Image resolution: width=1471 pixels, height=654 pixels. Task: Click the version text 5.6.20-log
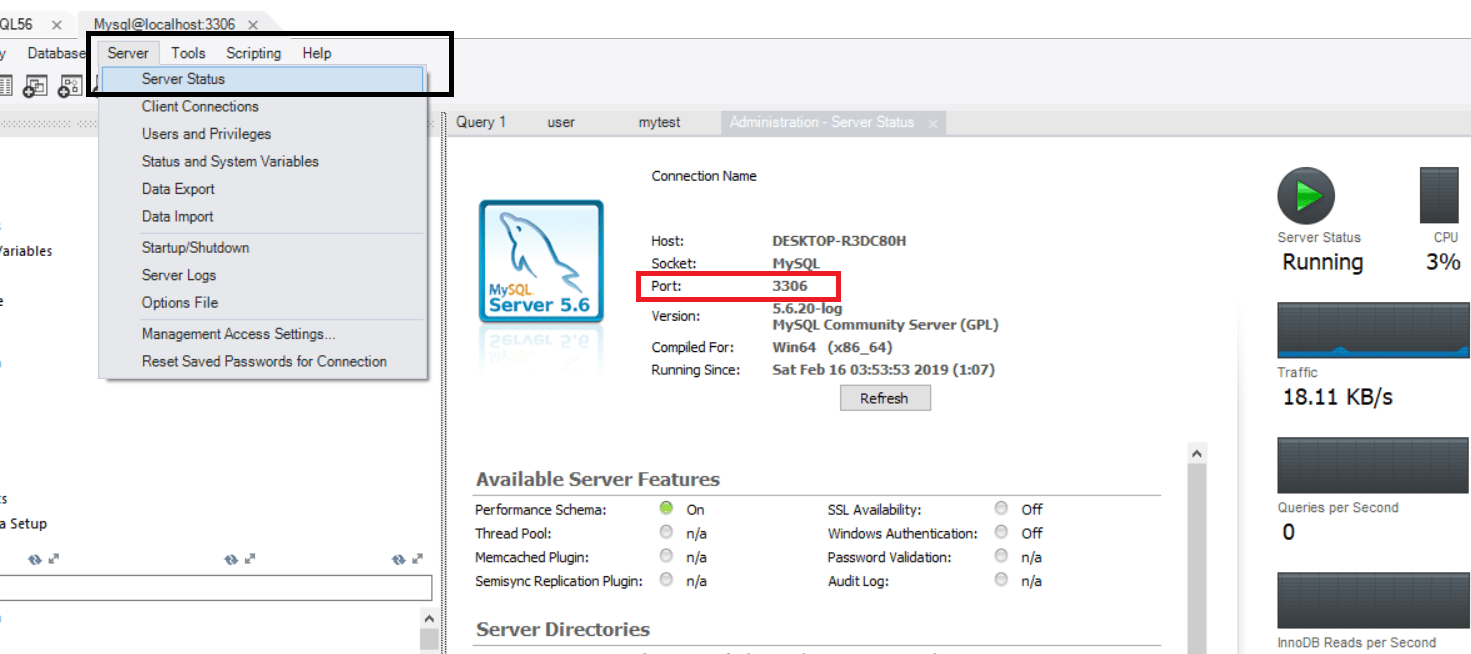(808, 309)
